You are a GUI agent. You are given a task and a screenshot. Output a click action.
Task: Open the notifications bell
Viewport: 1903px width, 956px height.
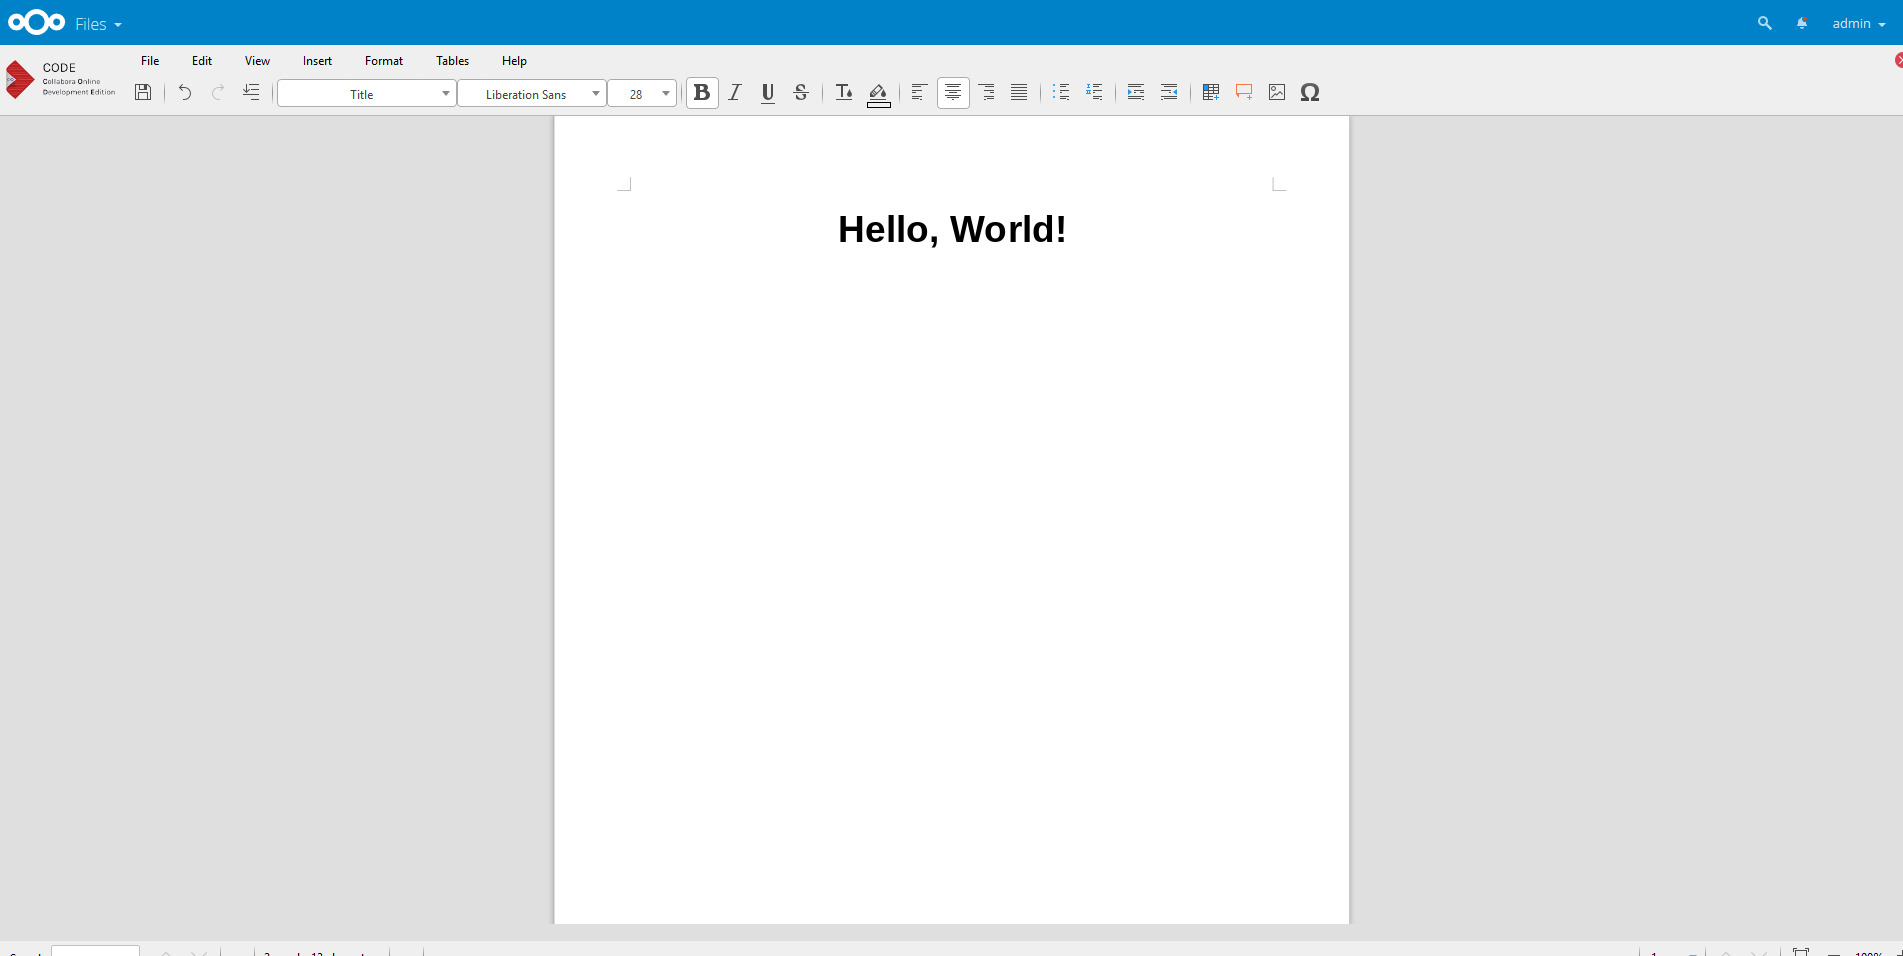point(1802,23)
